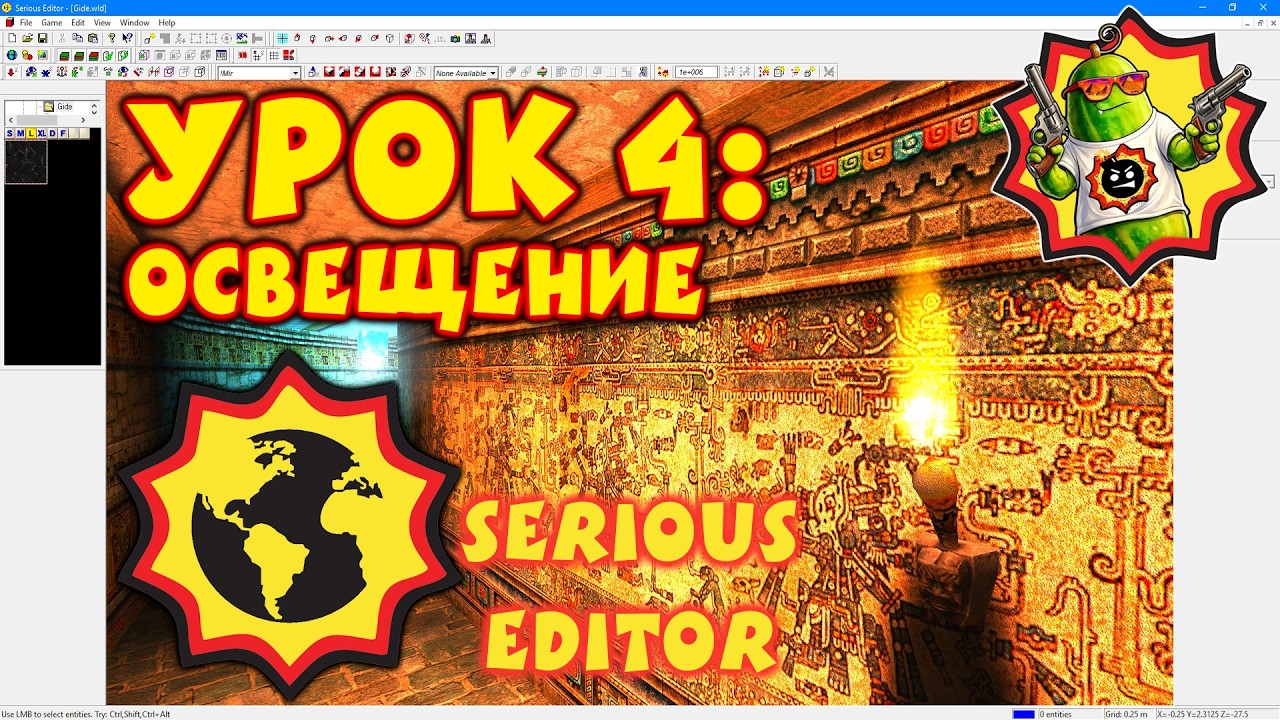
Task: Click the open file folder icon
Action: tap(28, 38)
